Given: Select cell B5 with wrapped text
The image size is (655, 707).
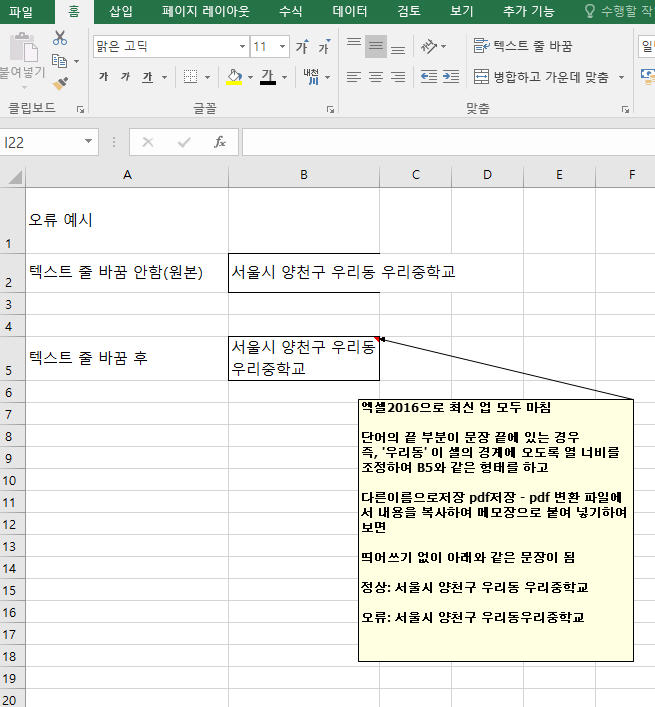Looking at the screenshot, I should tap(304, 358).
